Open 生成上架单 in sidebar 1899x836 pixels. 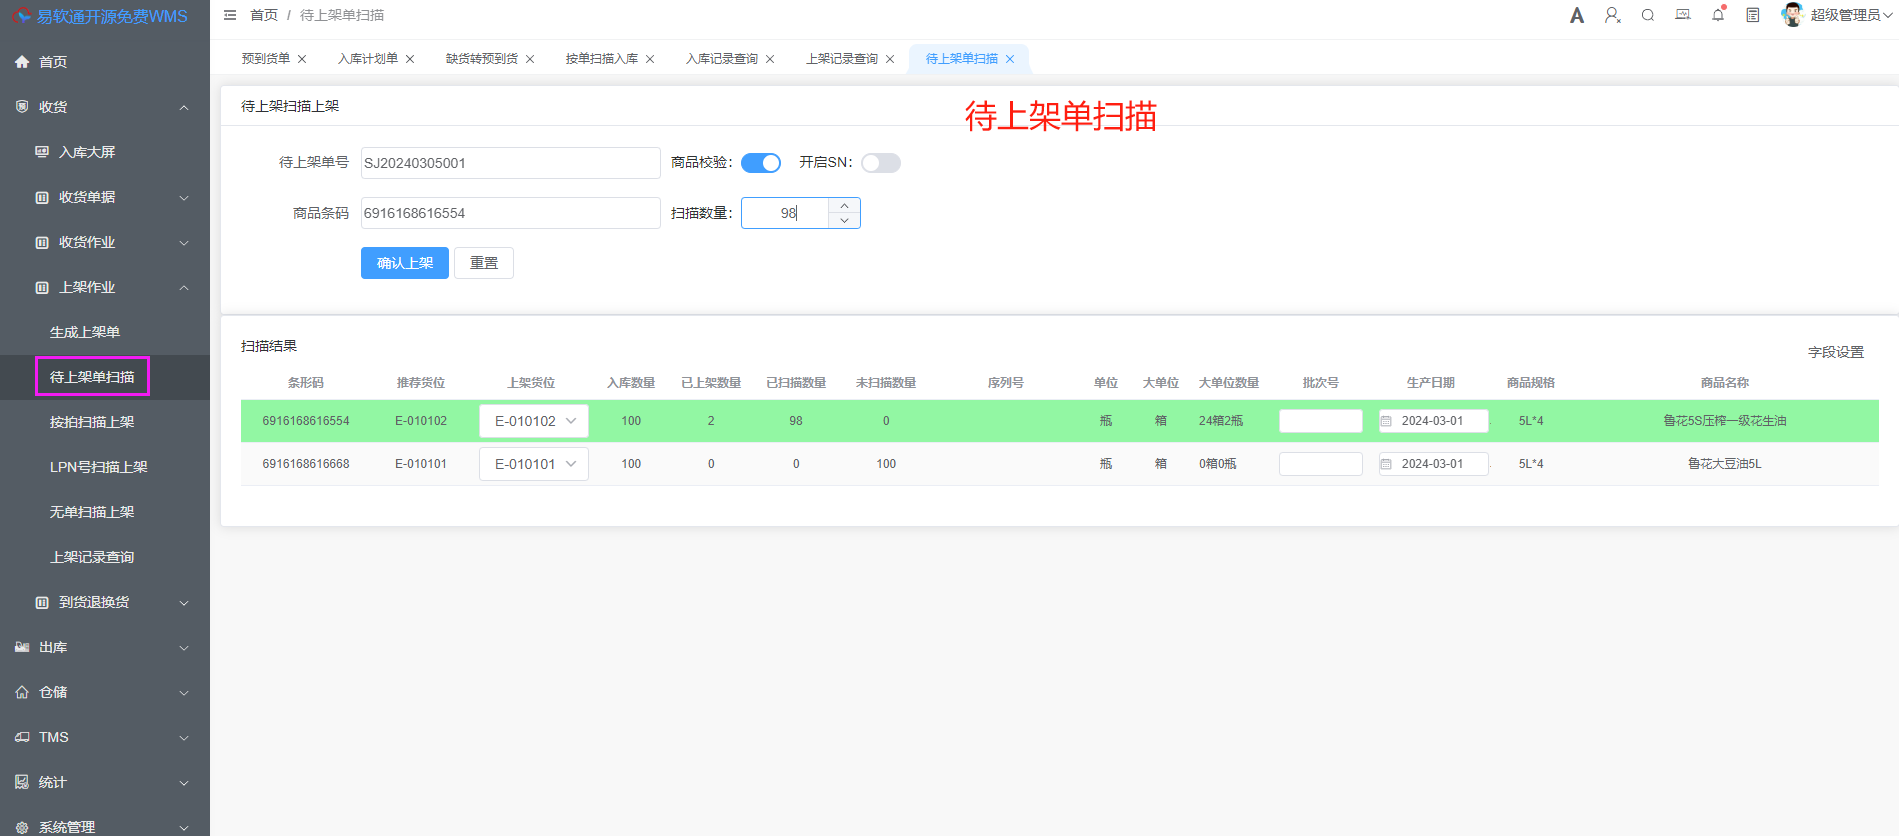pyautogui.click(x=85, y=332)
